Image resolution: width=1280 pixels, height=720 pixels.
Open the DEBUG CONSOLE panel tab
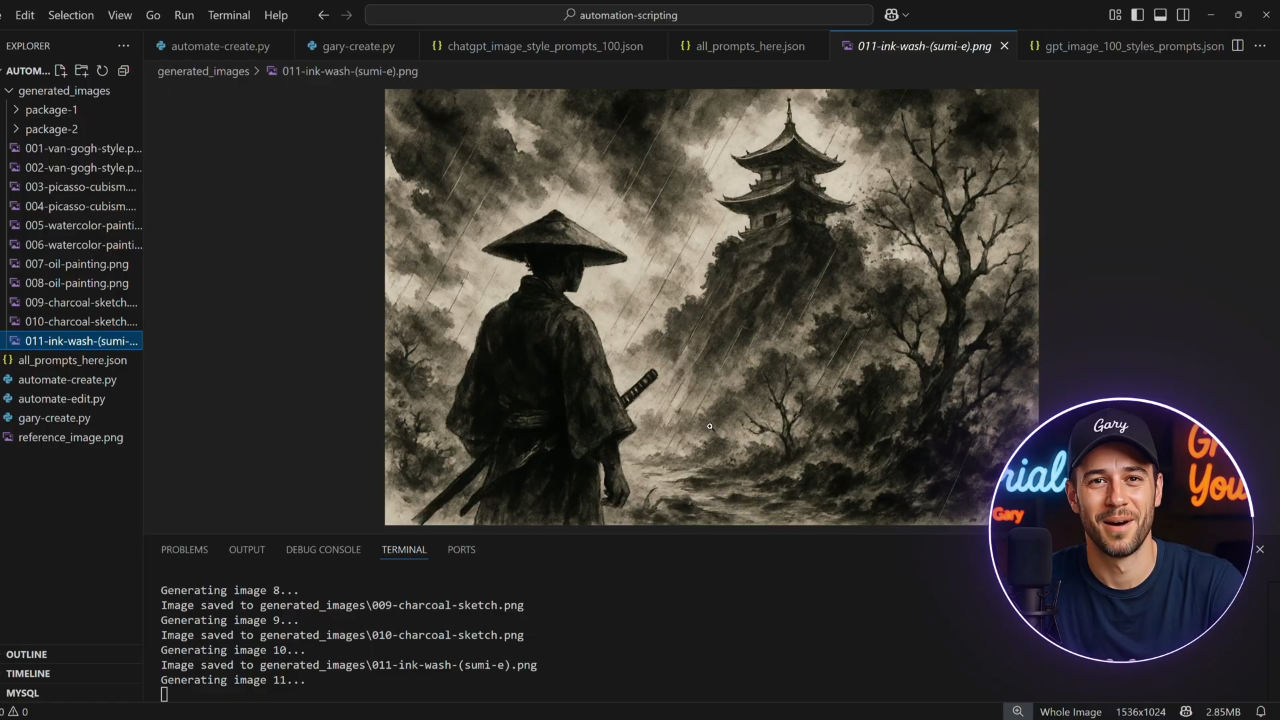point(323,550)
